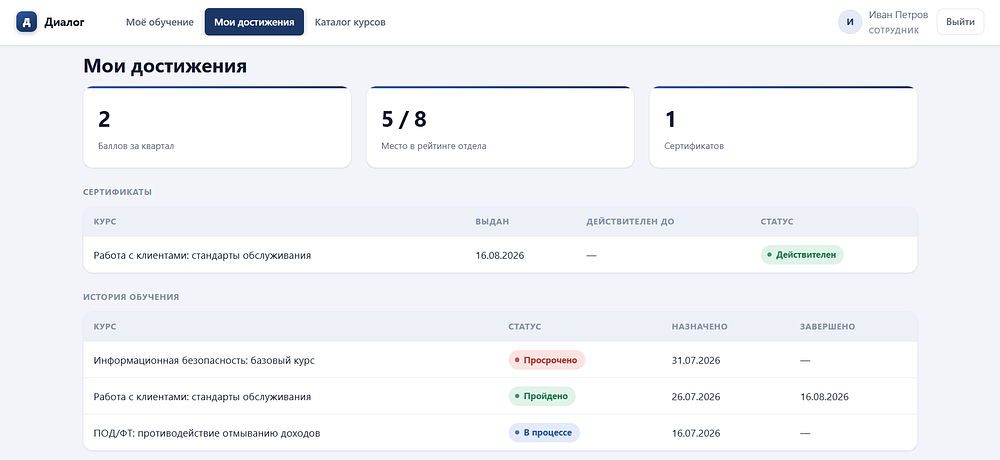This screenshot has height=460, width=1000.
Task: Click the ДЕЙСТВИТЕЛЕН ДО column header
Action: pyautogui.click(x=630, y=222)
